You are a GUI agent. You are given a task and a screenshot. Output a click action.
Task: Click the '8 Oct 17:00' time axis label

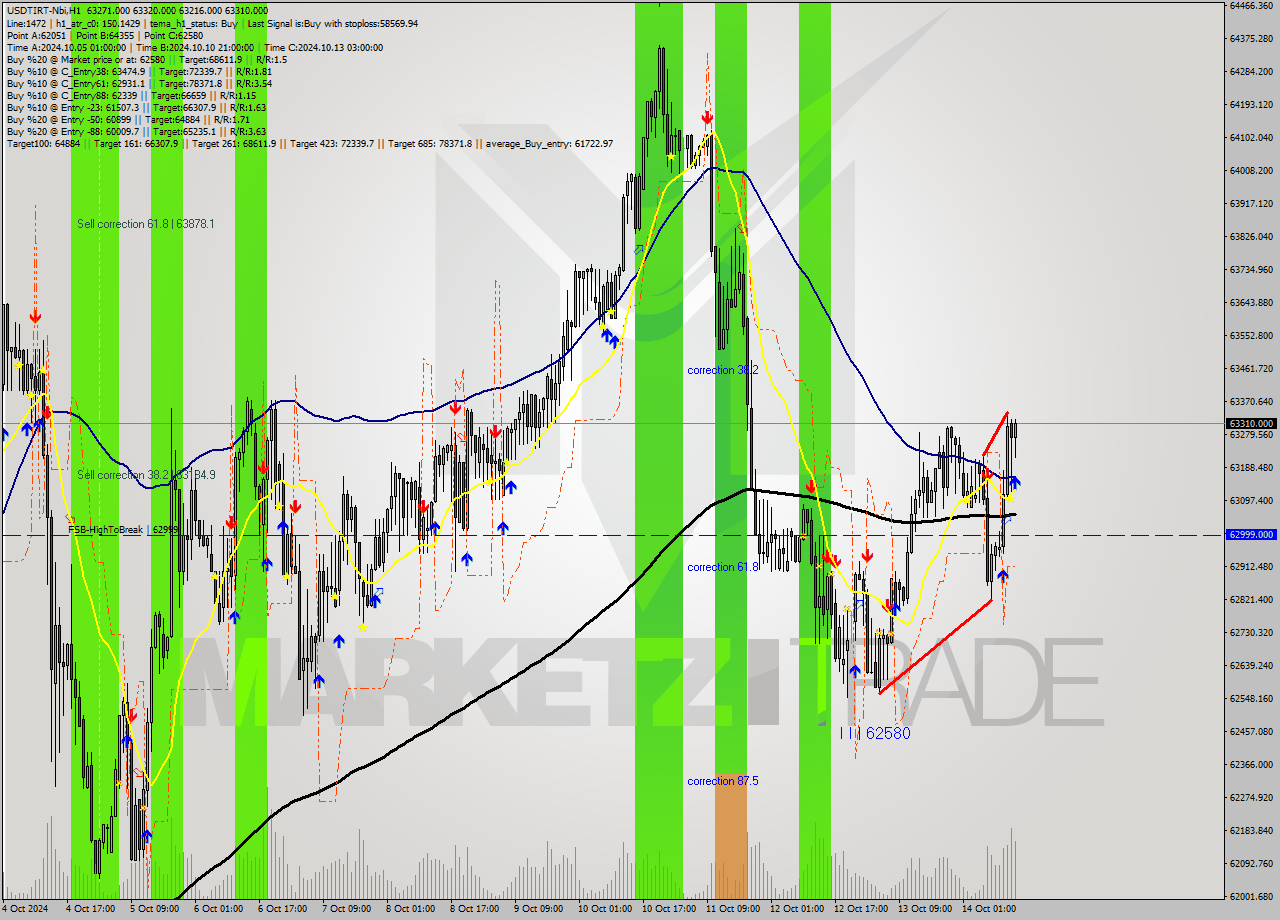click(x=474, y=909)
